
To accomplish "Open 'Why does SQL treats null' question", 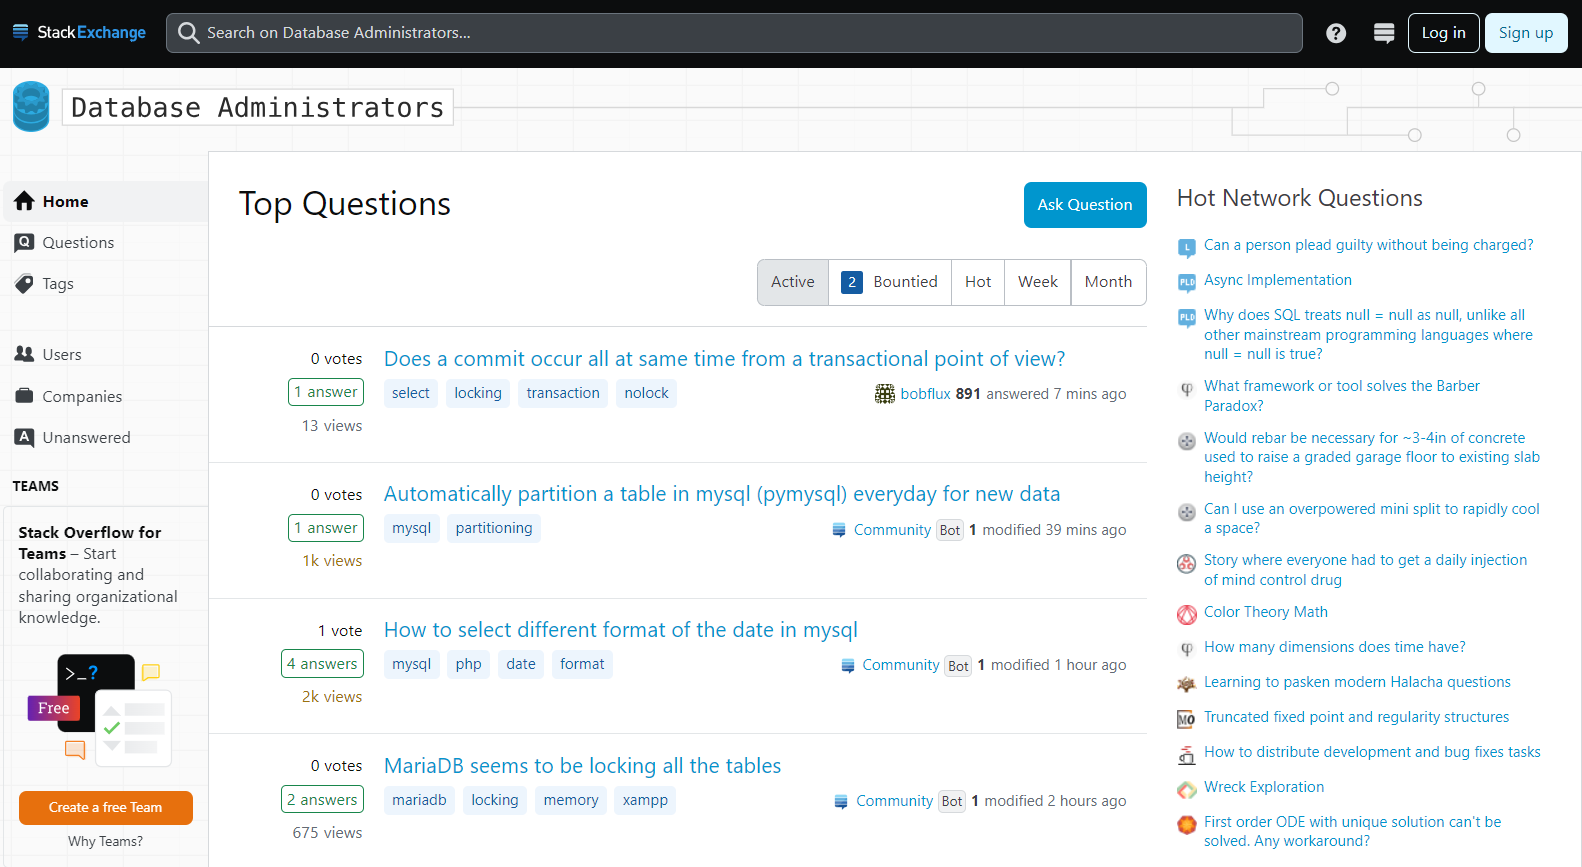I will (x=1368, y=334).
